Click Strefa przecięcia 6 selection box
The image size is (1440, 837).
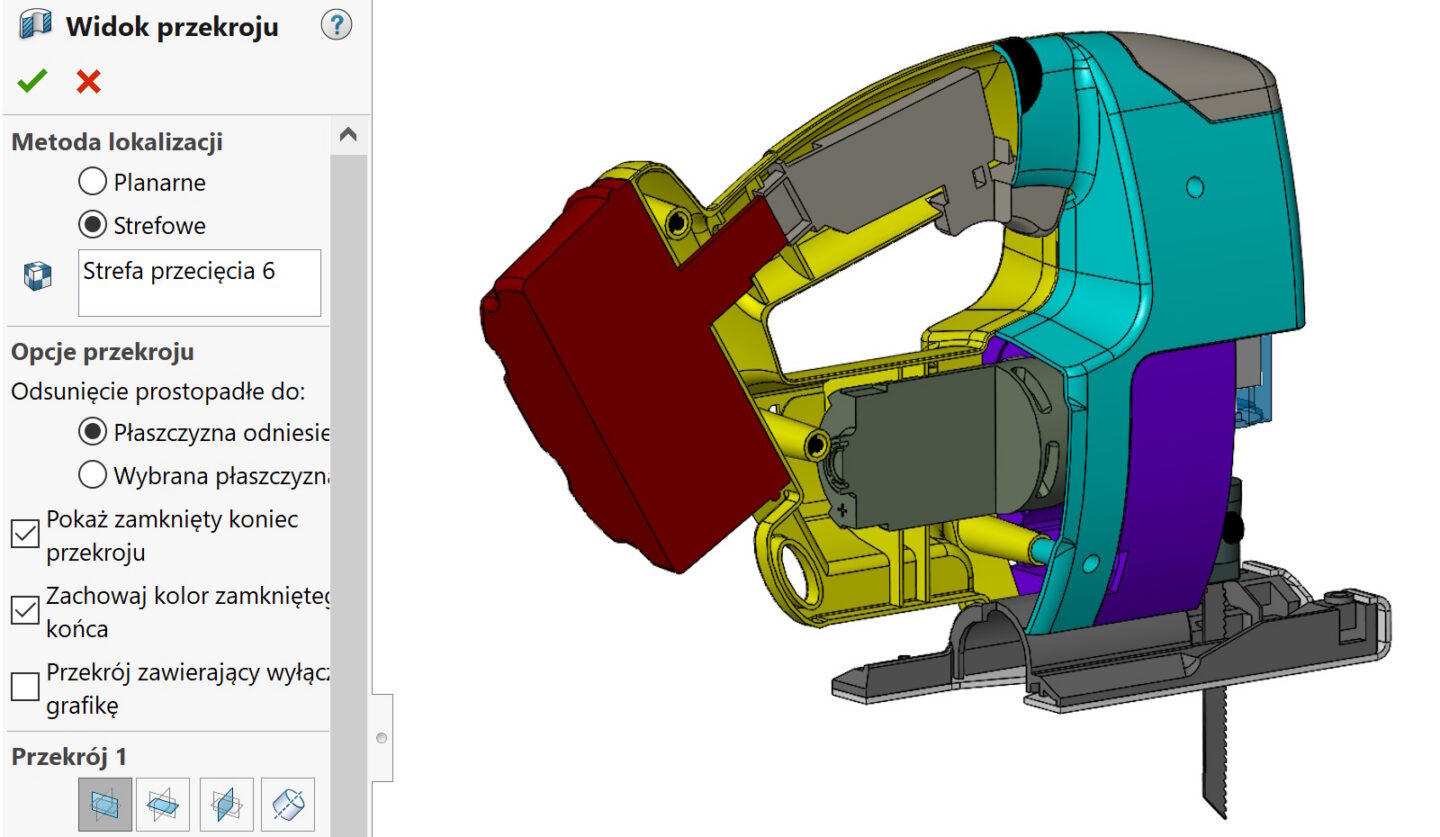200,283
